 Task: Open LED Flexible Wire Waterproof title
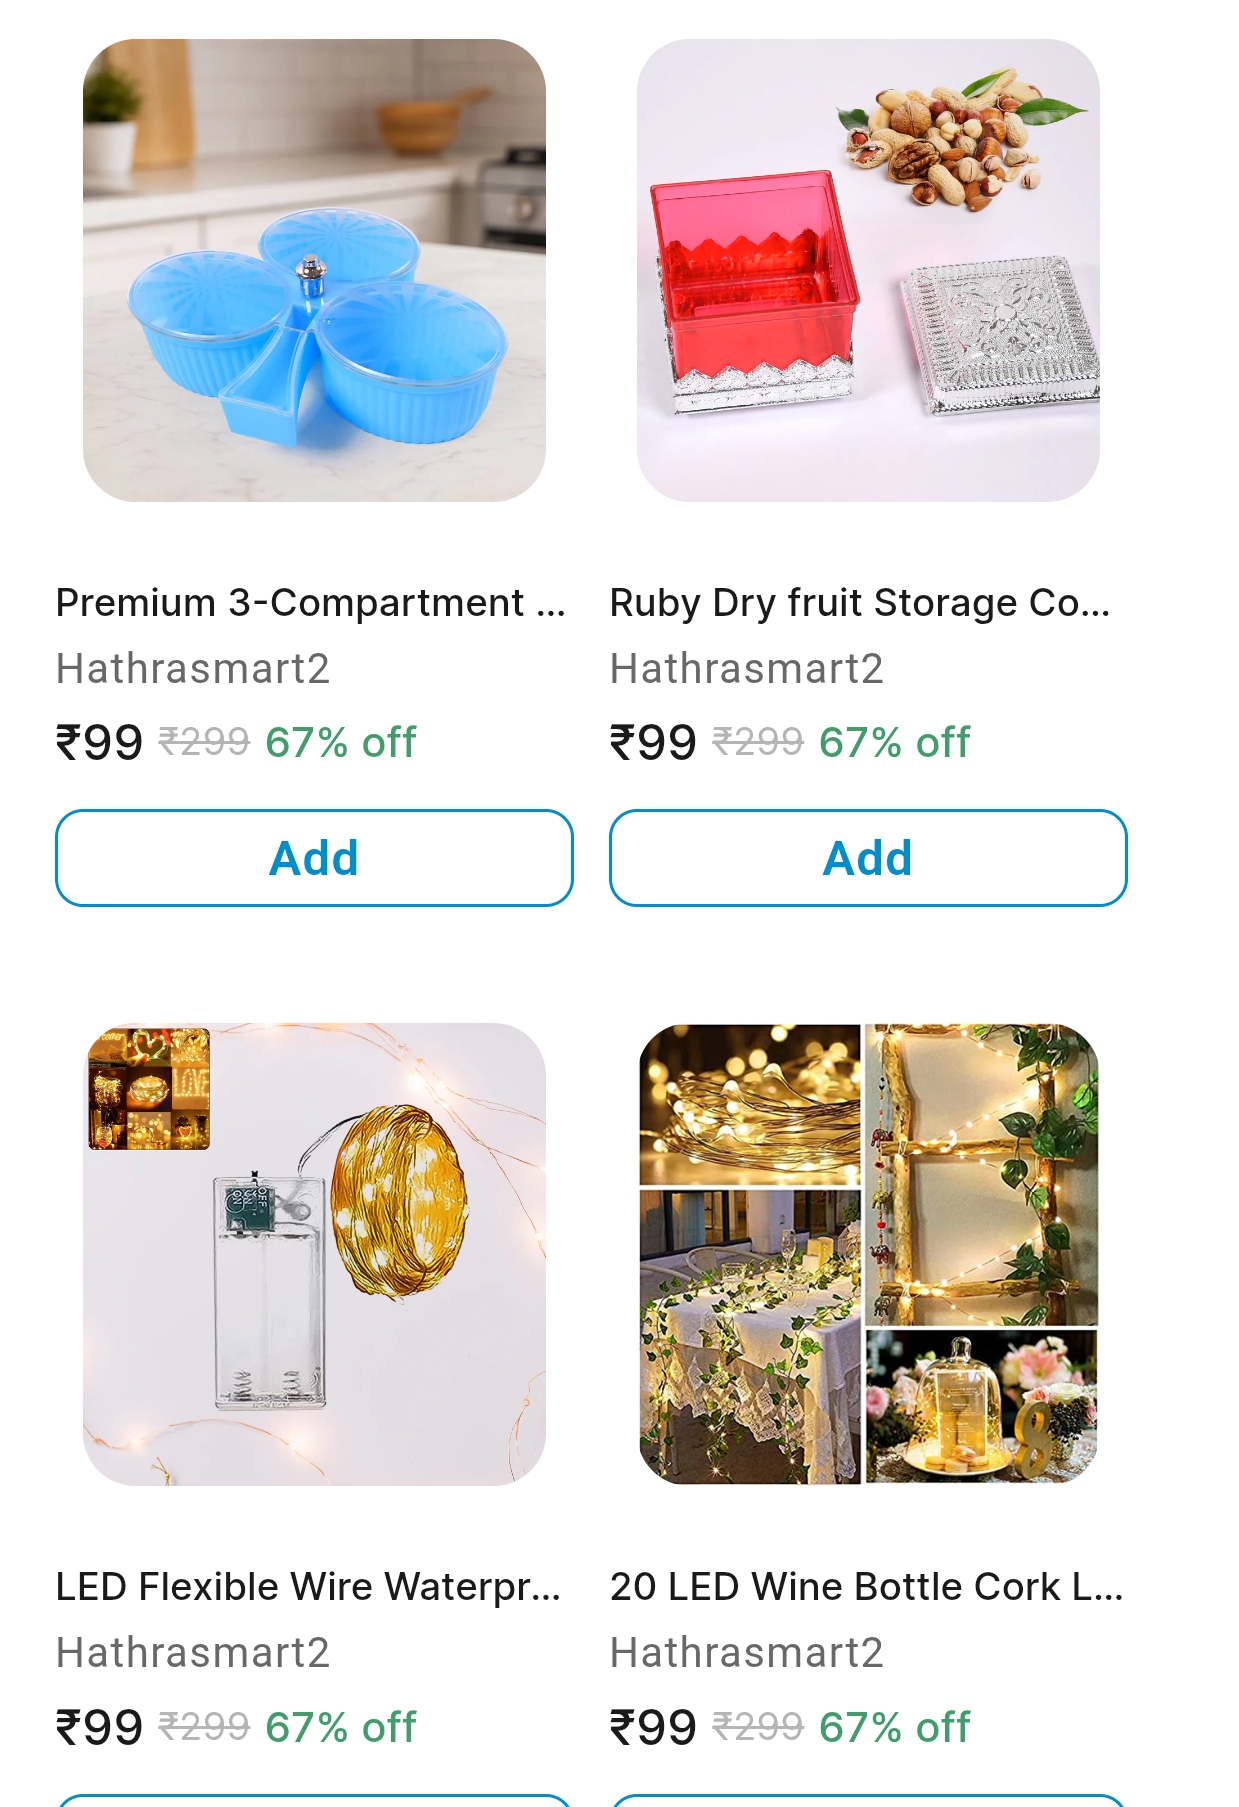(x=308, y=1587)
